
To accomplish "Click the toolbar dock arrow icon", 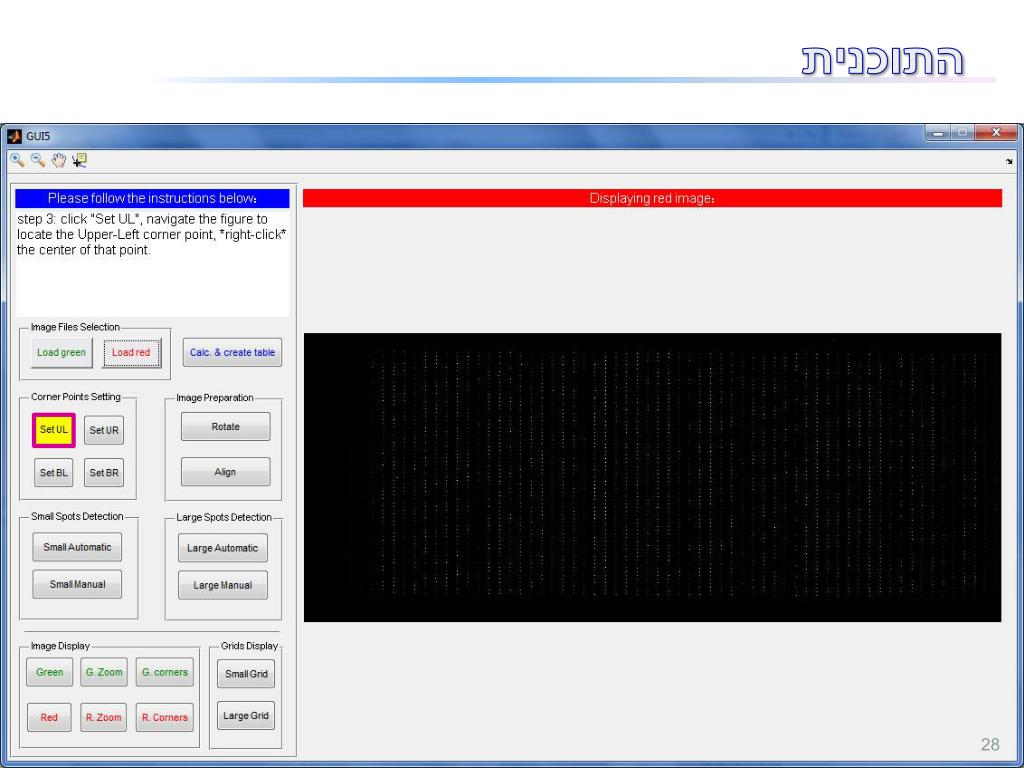I will [1009, 161].
